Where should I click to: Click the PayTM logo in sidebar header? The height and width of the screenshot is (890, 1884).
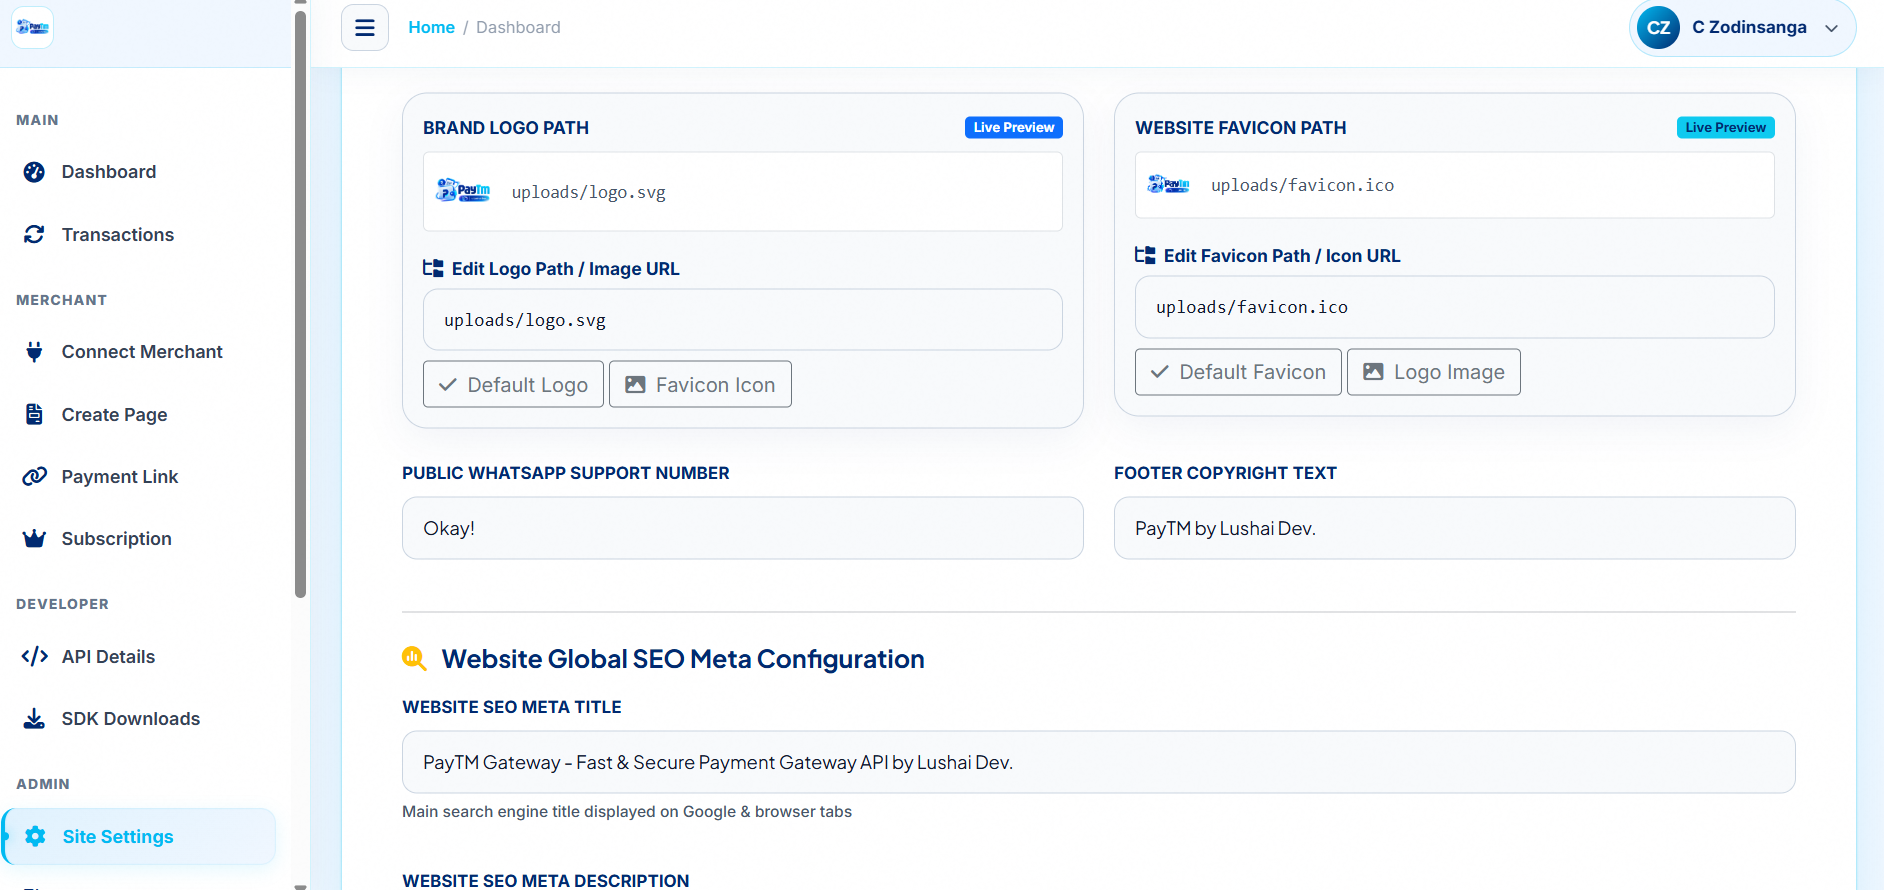click(x=32, y=28)
